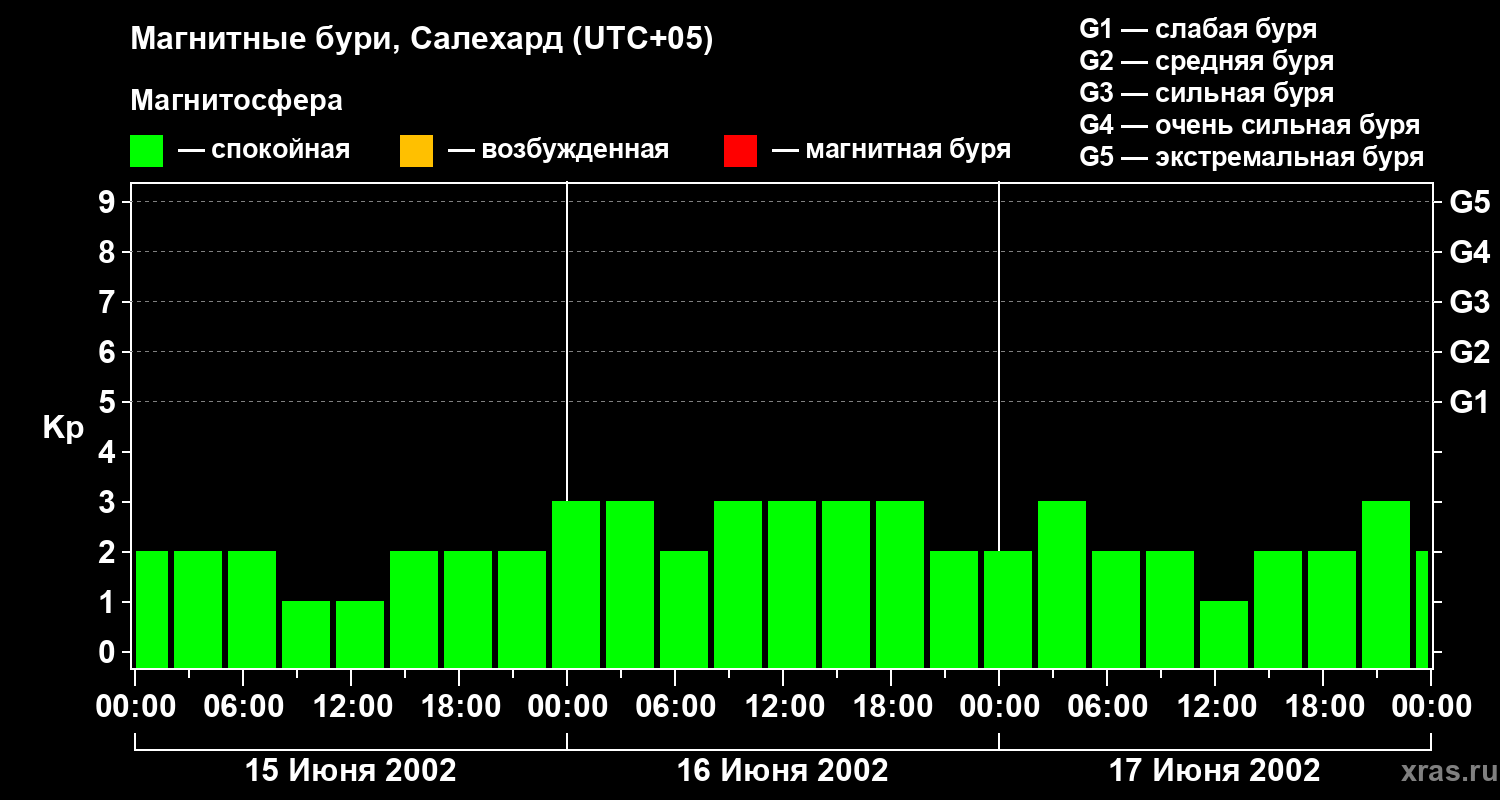Click the right-axis G2 level label
This screenshot has width=1500, height=800.
[x=1470, y=352]
